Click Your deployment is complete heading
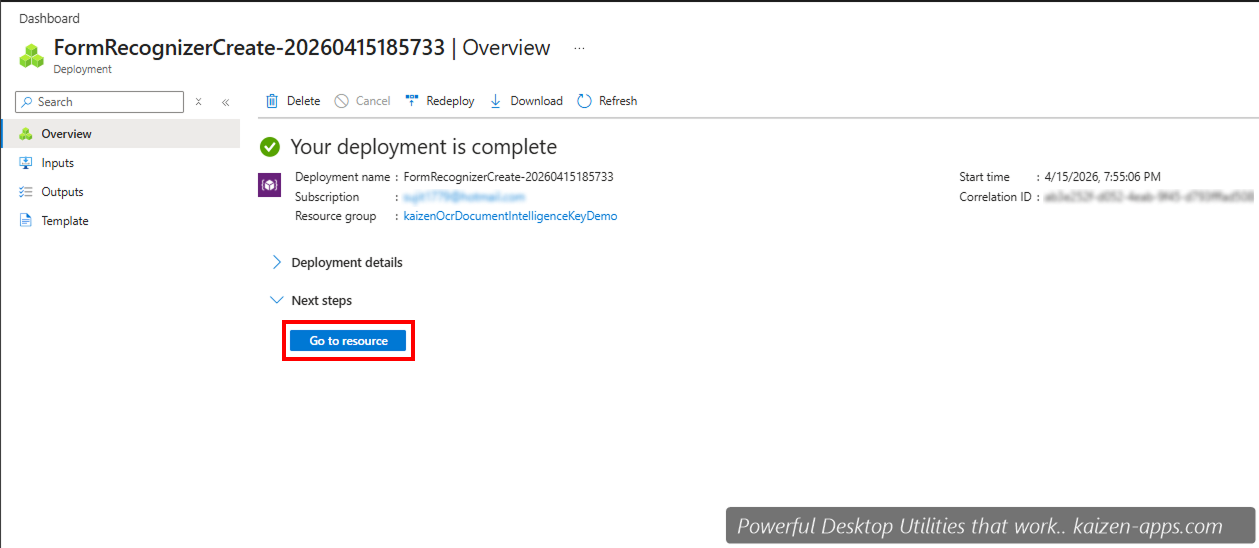The image size is (1259, 548). click(423, 147)
